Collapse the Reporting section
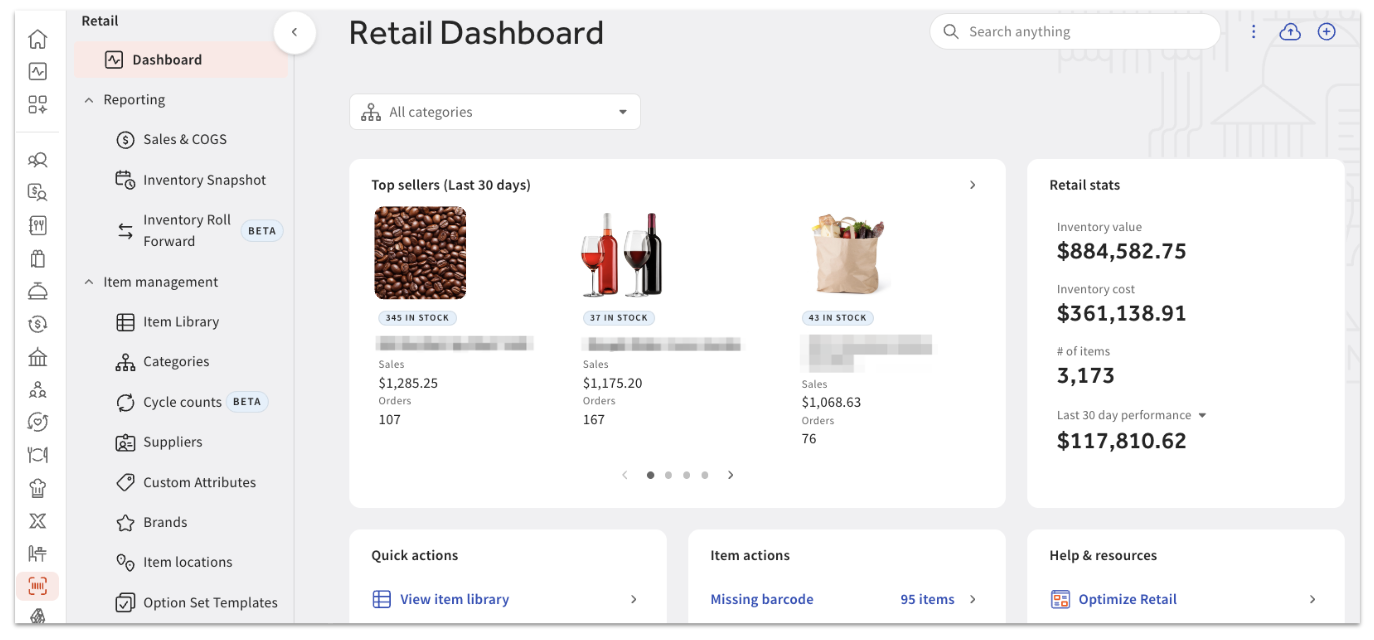This screenshot has height=640, width=1374. [88, 99]
